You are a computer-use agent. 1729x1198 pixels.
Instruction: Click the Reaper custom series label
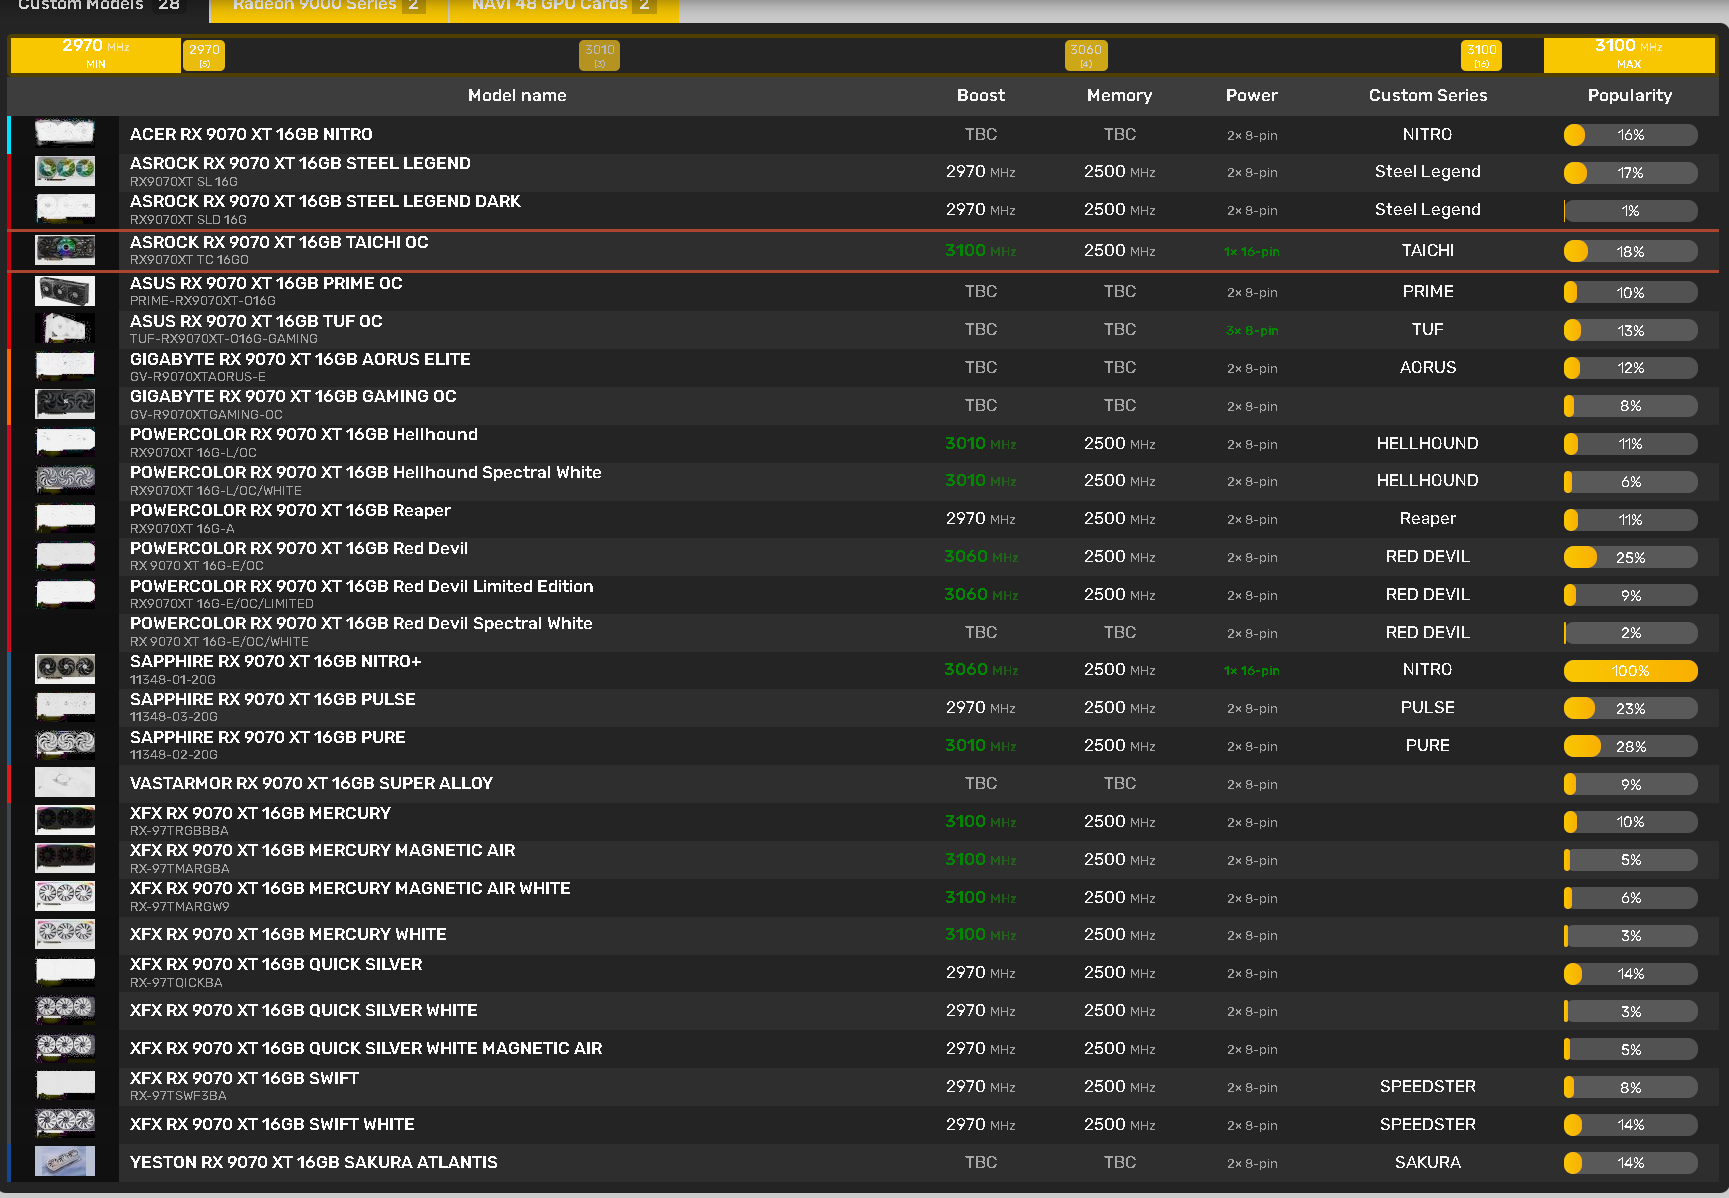1428,518
